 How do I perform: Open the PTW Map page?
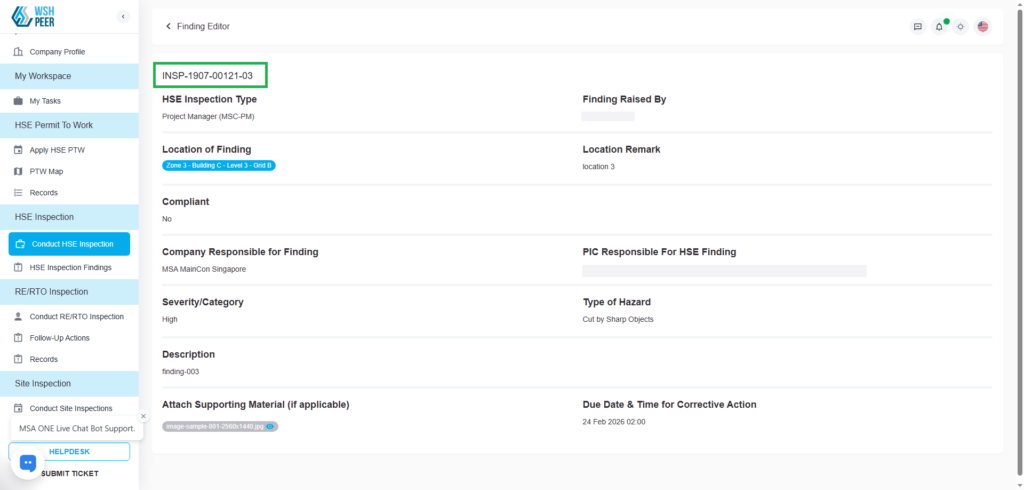pyautogui.click(x=46, y=171)
